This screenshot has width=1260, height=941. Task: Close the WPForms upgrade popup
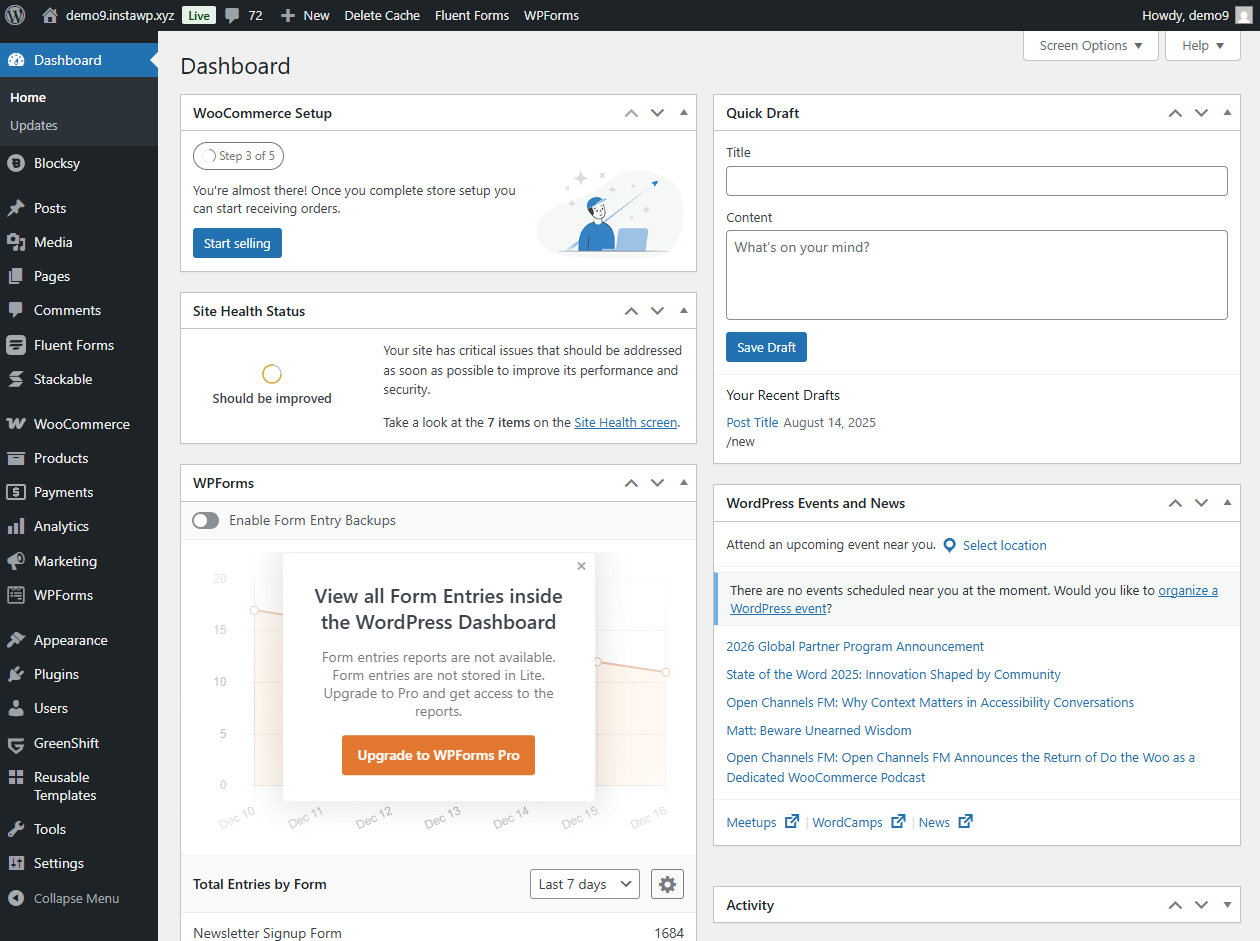581,566
